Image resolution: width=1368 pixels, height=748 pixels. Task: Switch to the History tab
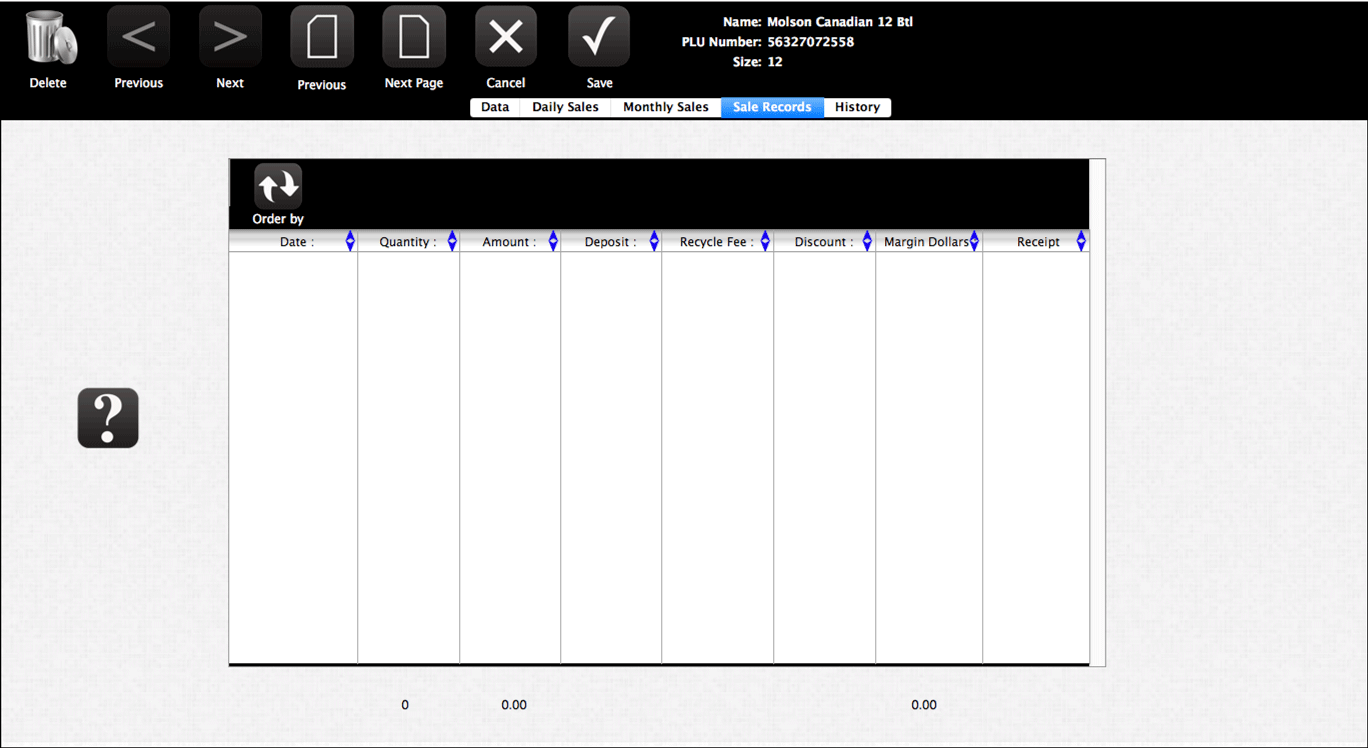pos(857,107)
